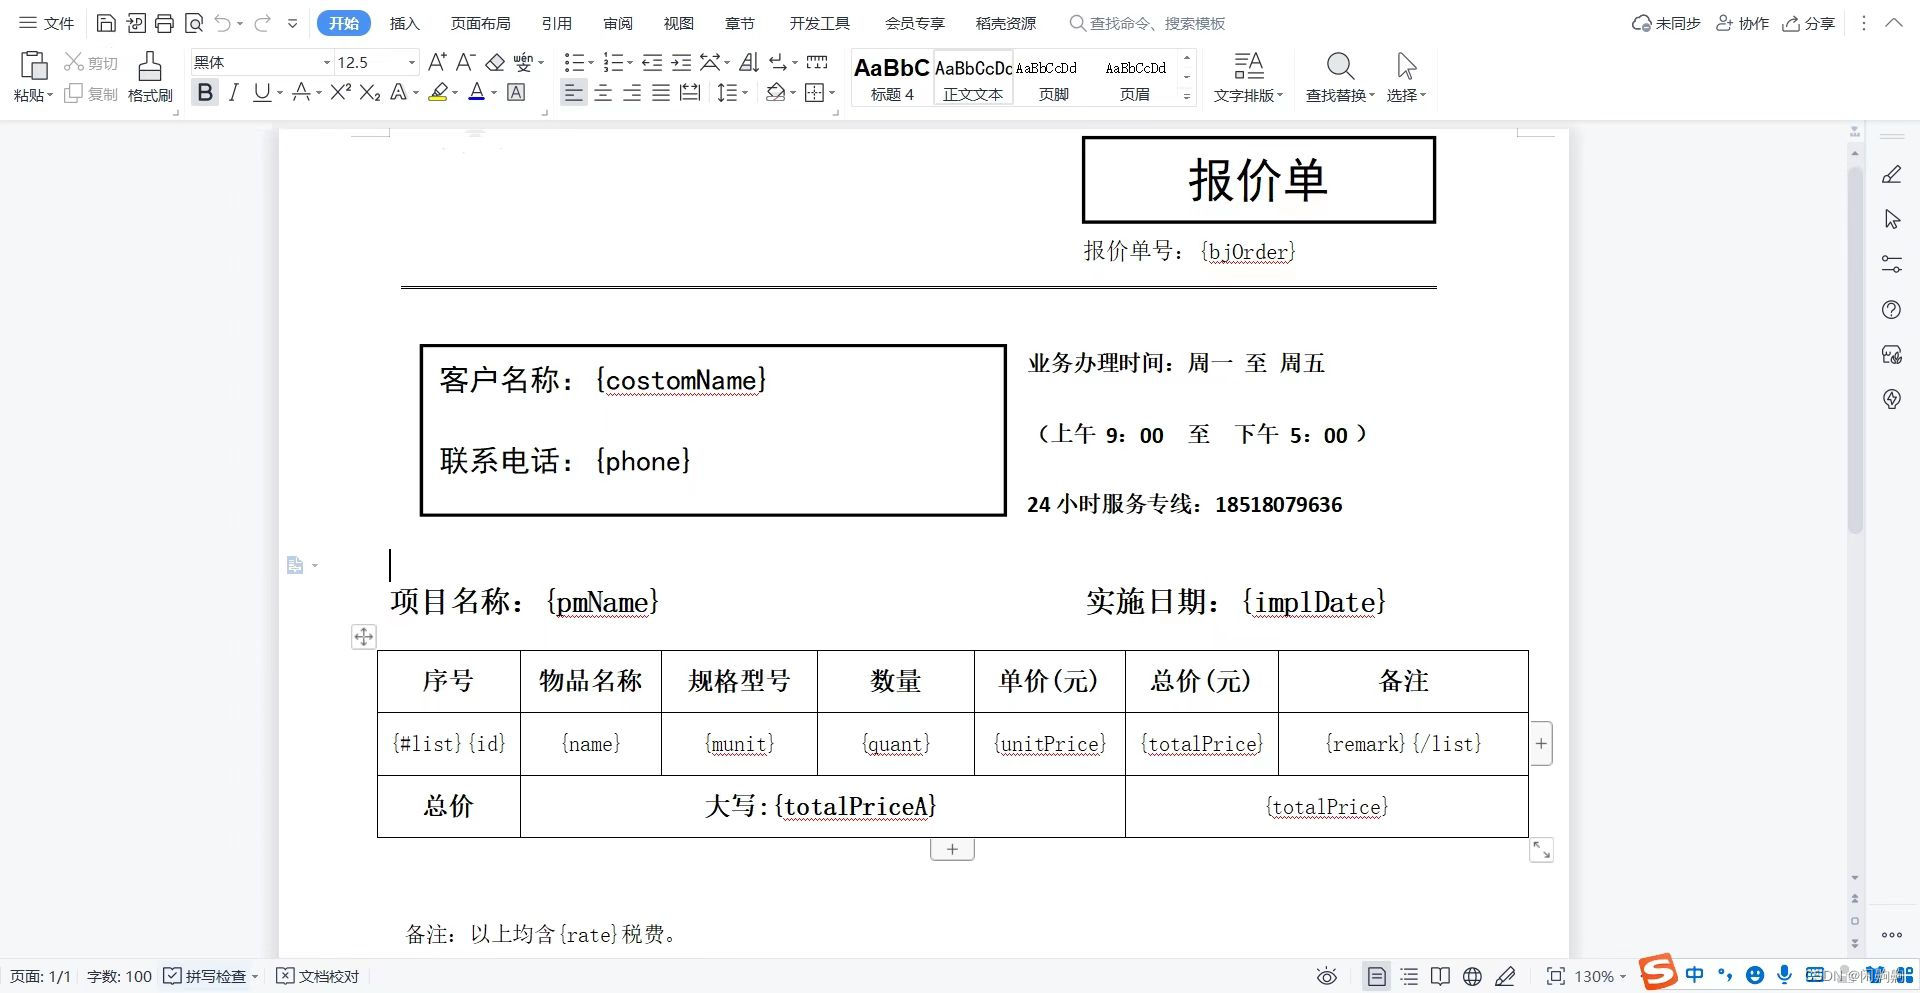Click the Clear Formatting eraser icon

tap(495, 62)
